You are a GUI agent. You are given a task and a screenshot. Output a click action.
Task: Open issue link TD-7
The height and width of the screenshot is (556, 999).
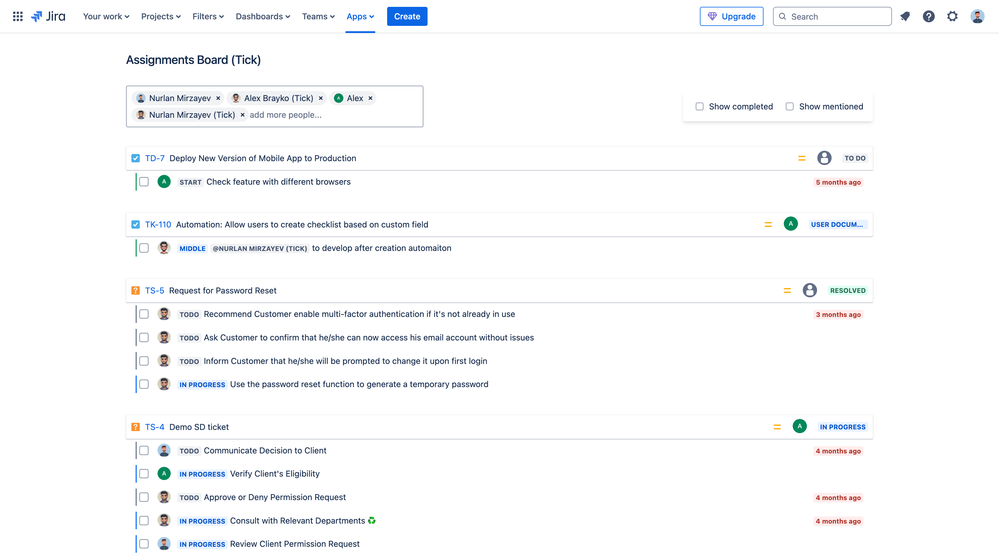154,158
